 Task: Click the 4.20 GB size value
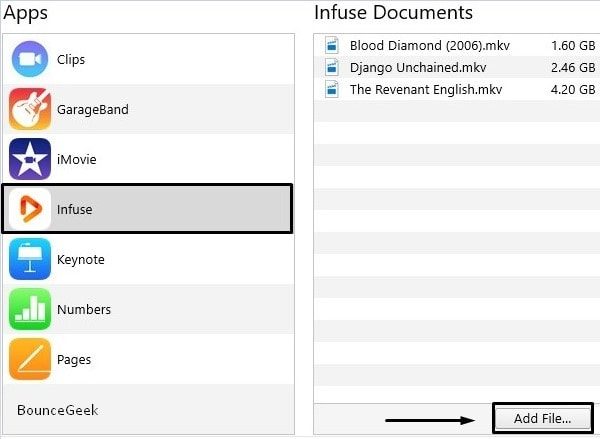(573, 90)
